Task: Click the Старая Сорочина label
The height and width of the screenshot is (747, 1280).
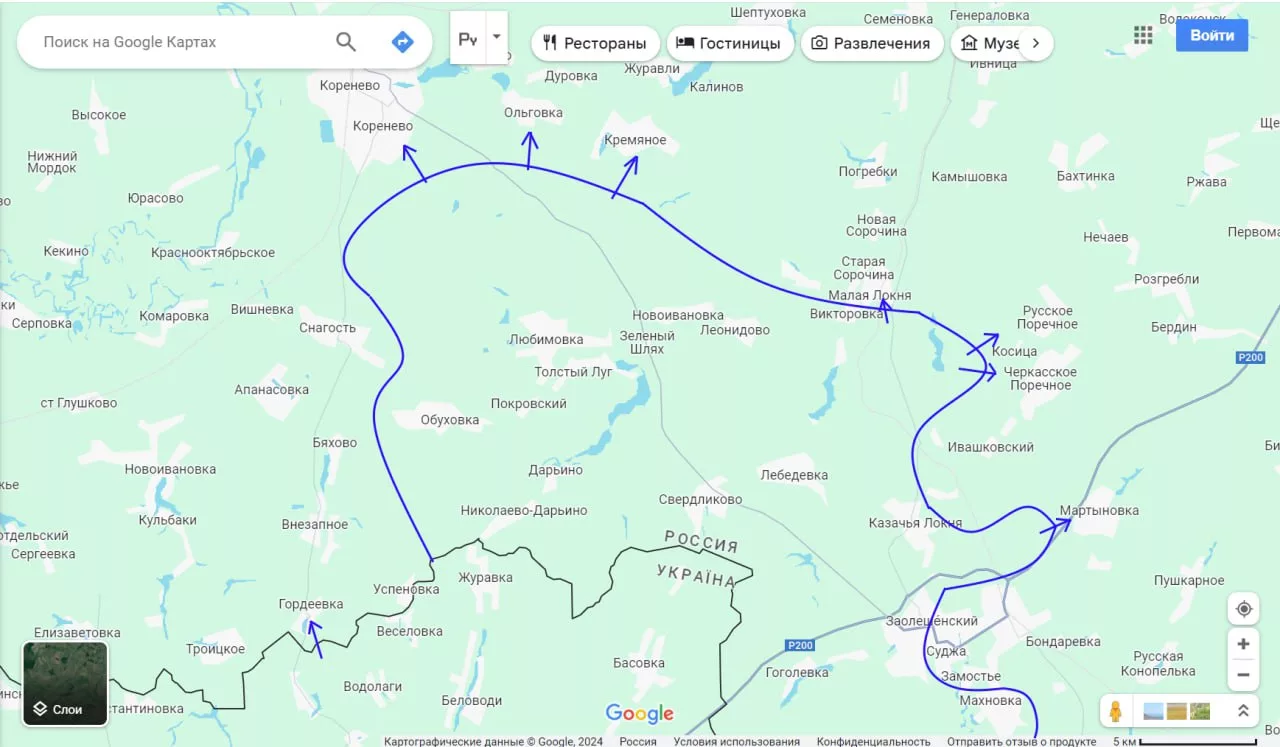Action: (863, 268)
